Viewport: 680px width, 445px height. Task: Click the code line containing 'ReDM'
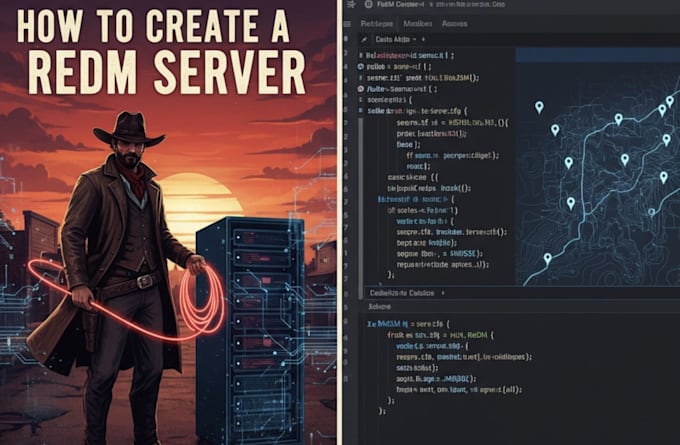coord(440,335)
